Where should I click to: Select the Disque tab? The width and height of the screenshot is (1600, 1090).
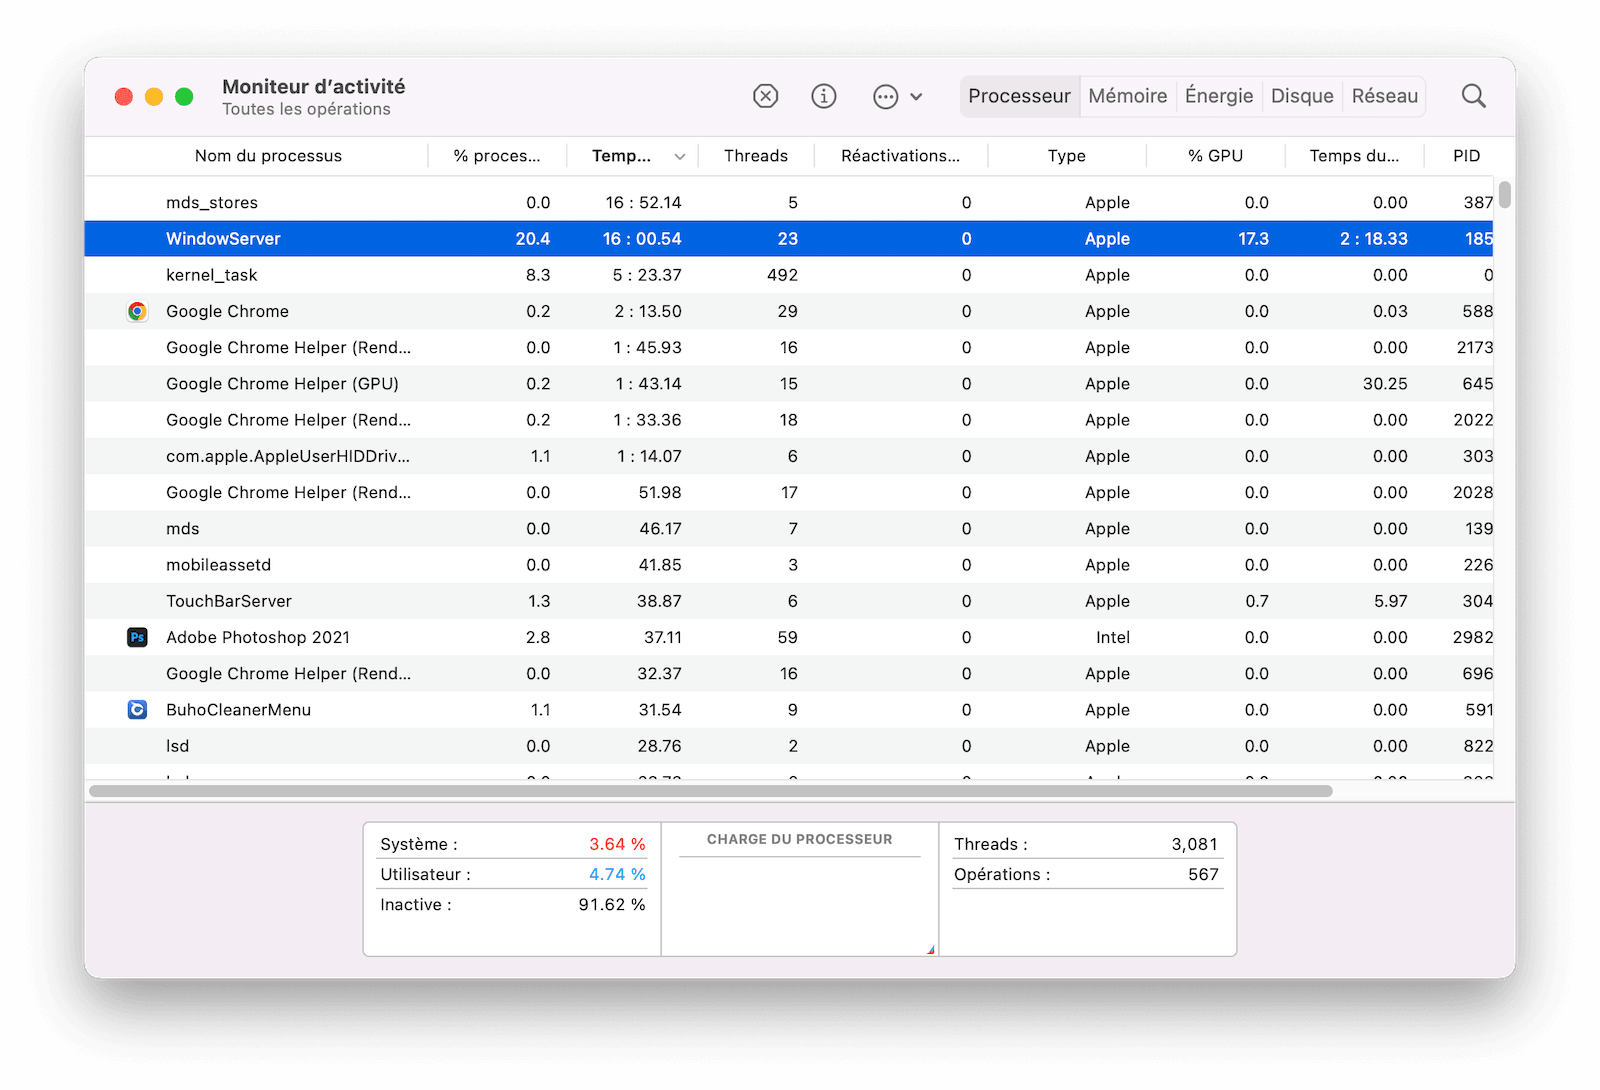pos(1301,96)
